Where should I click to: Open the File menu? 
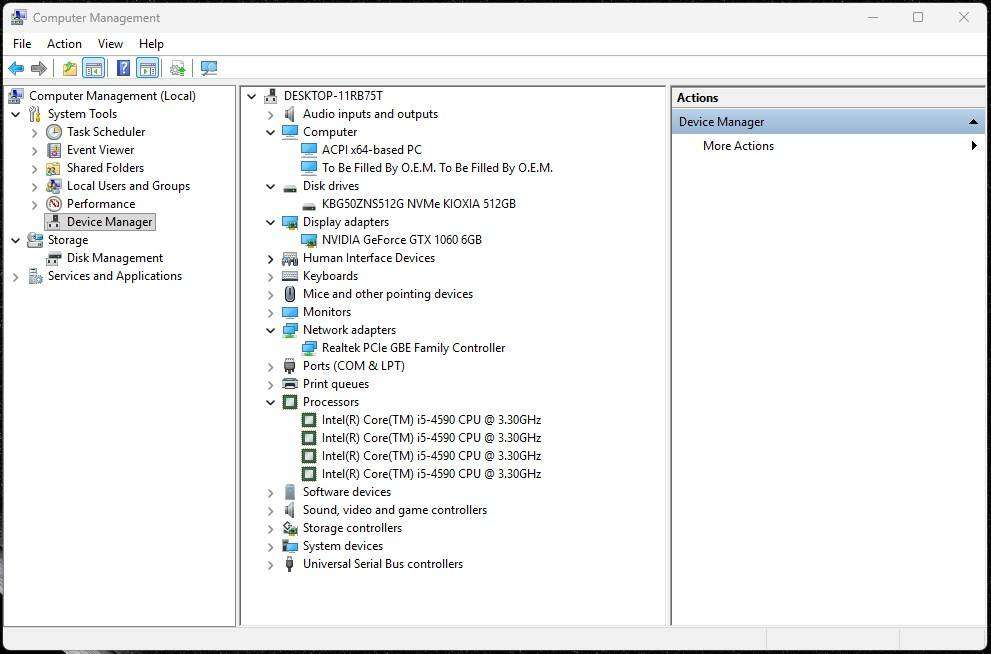click(x=22, y=44)
